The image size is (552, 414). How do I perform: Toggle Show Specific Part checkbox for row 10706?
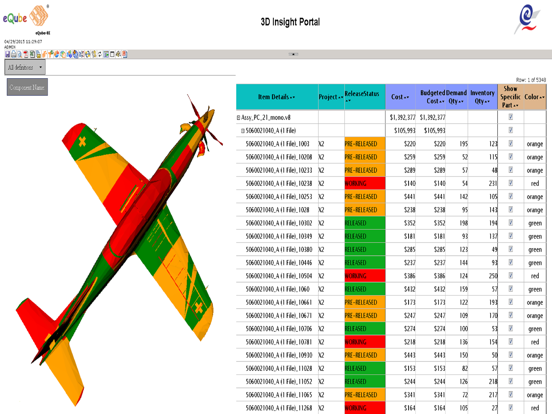[510, 328]
